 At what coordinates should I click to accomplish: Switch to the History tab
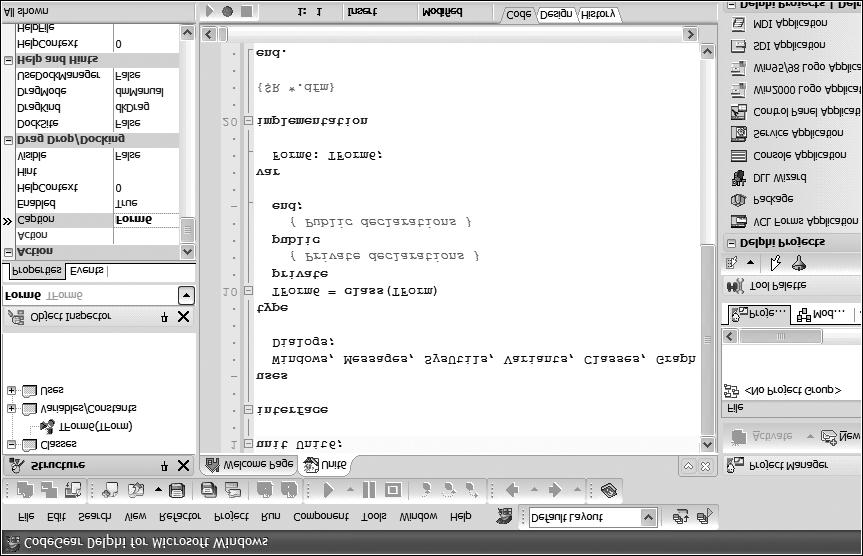point(598,14)
